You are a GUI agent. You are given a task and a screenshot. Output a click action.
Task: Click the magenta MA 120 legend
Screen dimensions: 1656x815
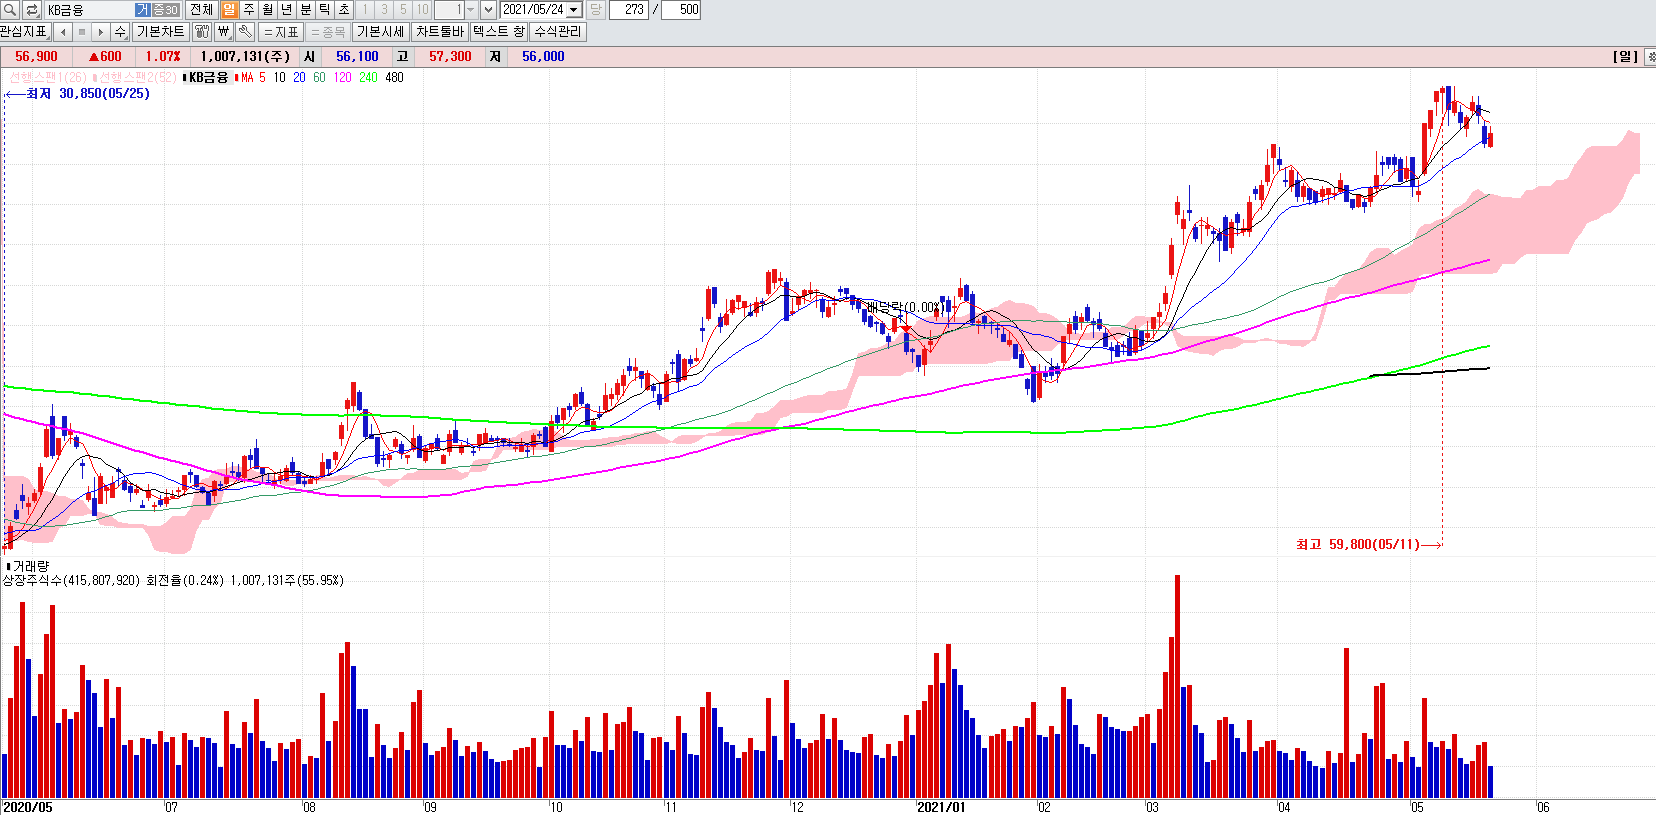click(x=343, y=78)
